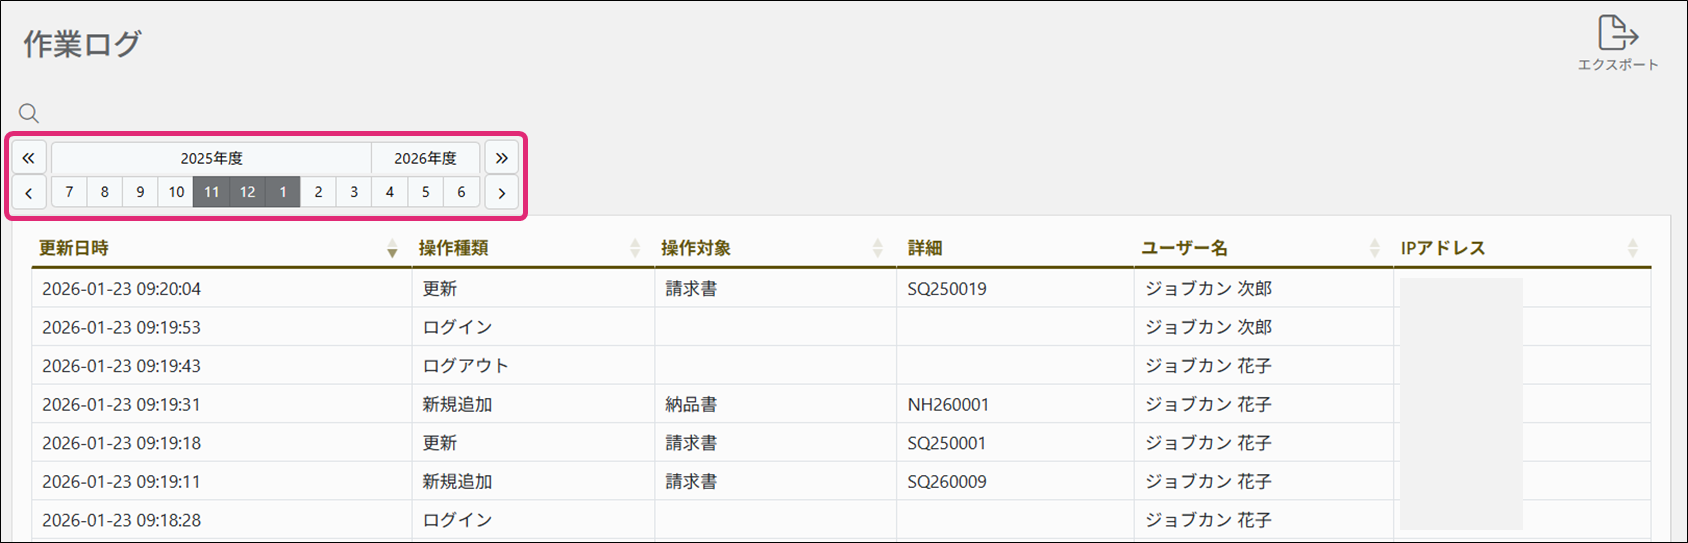
Task: Sort by 更新日時 column sort arrows
Action: tap(392, 249)
